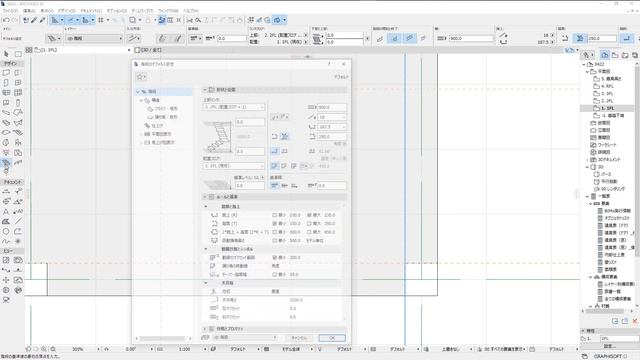Select the Dimension tool in toolbox
Viewport: 640px width, 360px height.
click(x=6, y=191)
